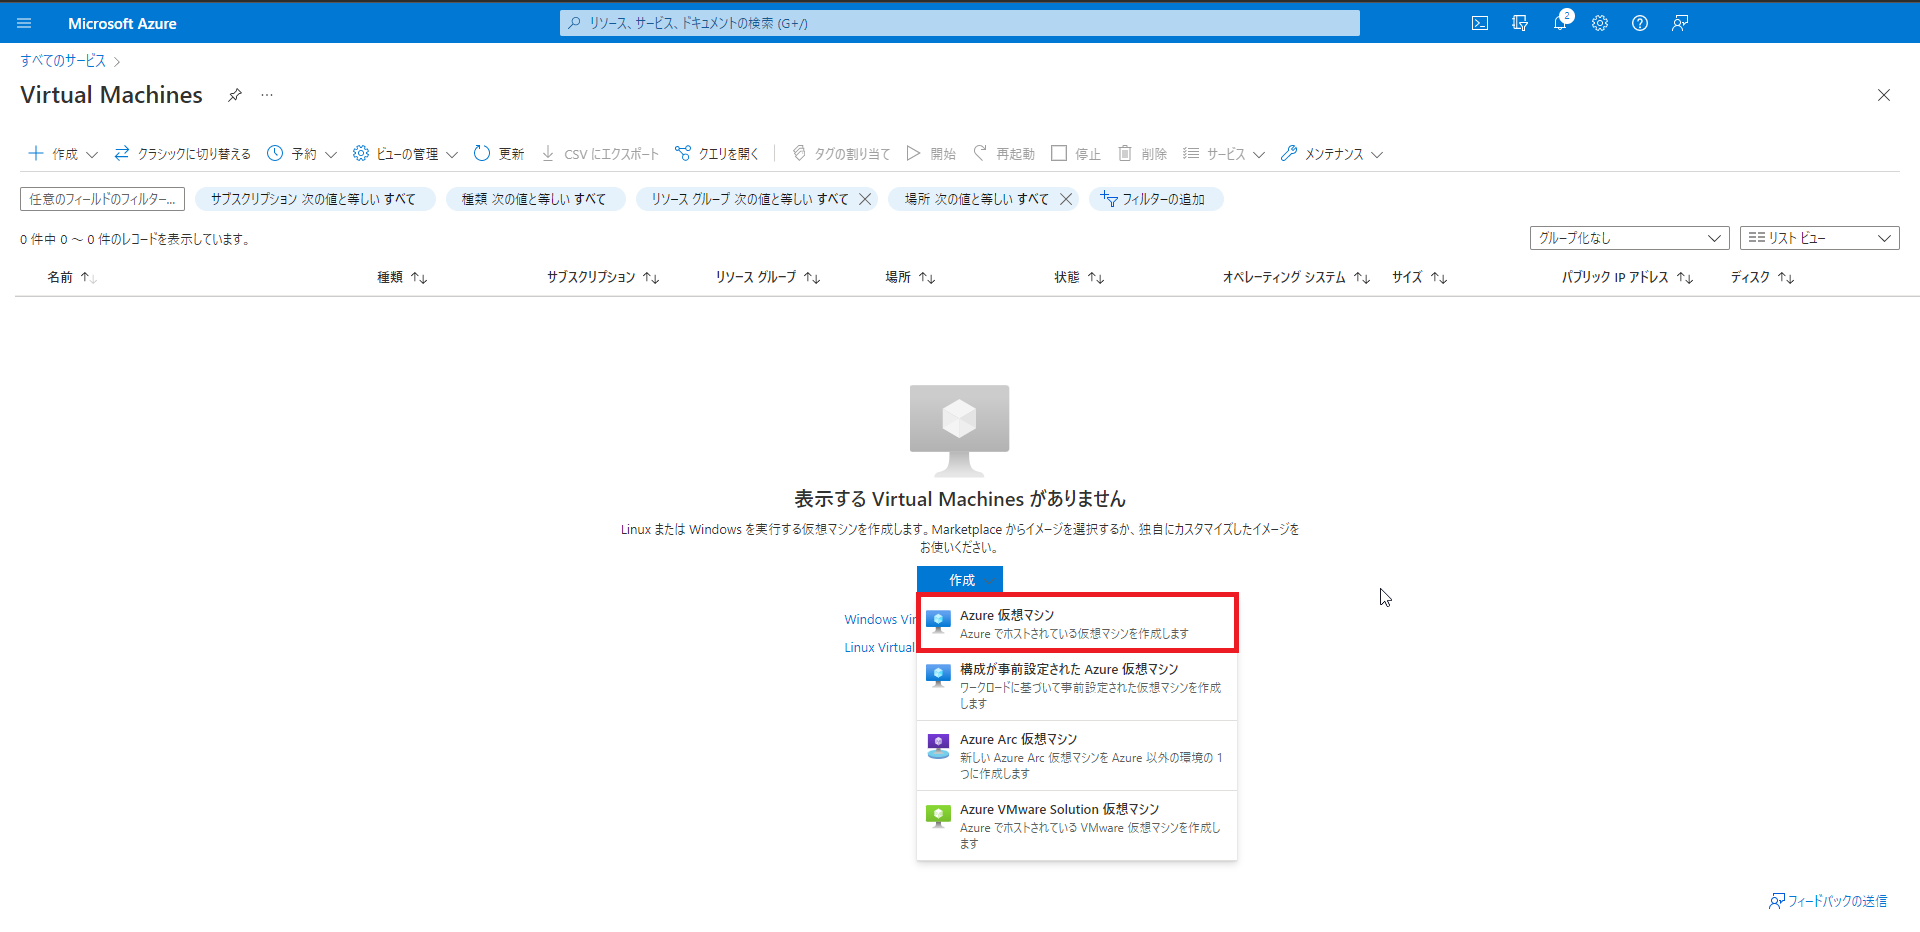Expand the メンテナンス toolbar dropdown
The image size is (1920, 932).
pos(1332,153)
